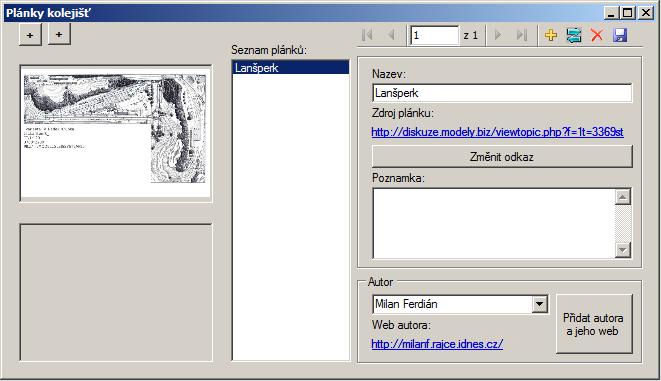Click Poznamka scrollbar down arrow
661x381 pixels.
click(623, 250)
